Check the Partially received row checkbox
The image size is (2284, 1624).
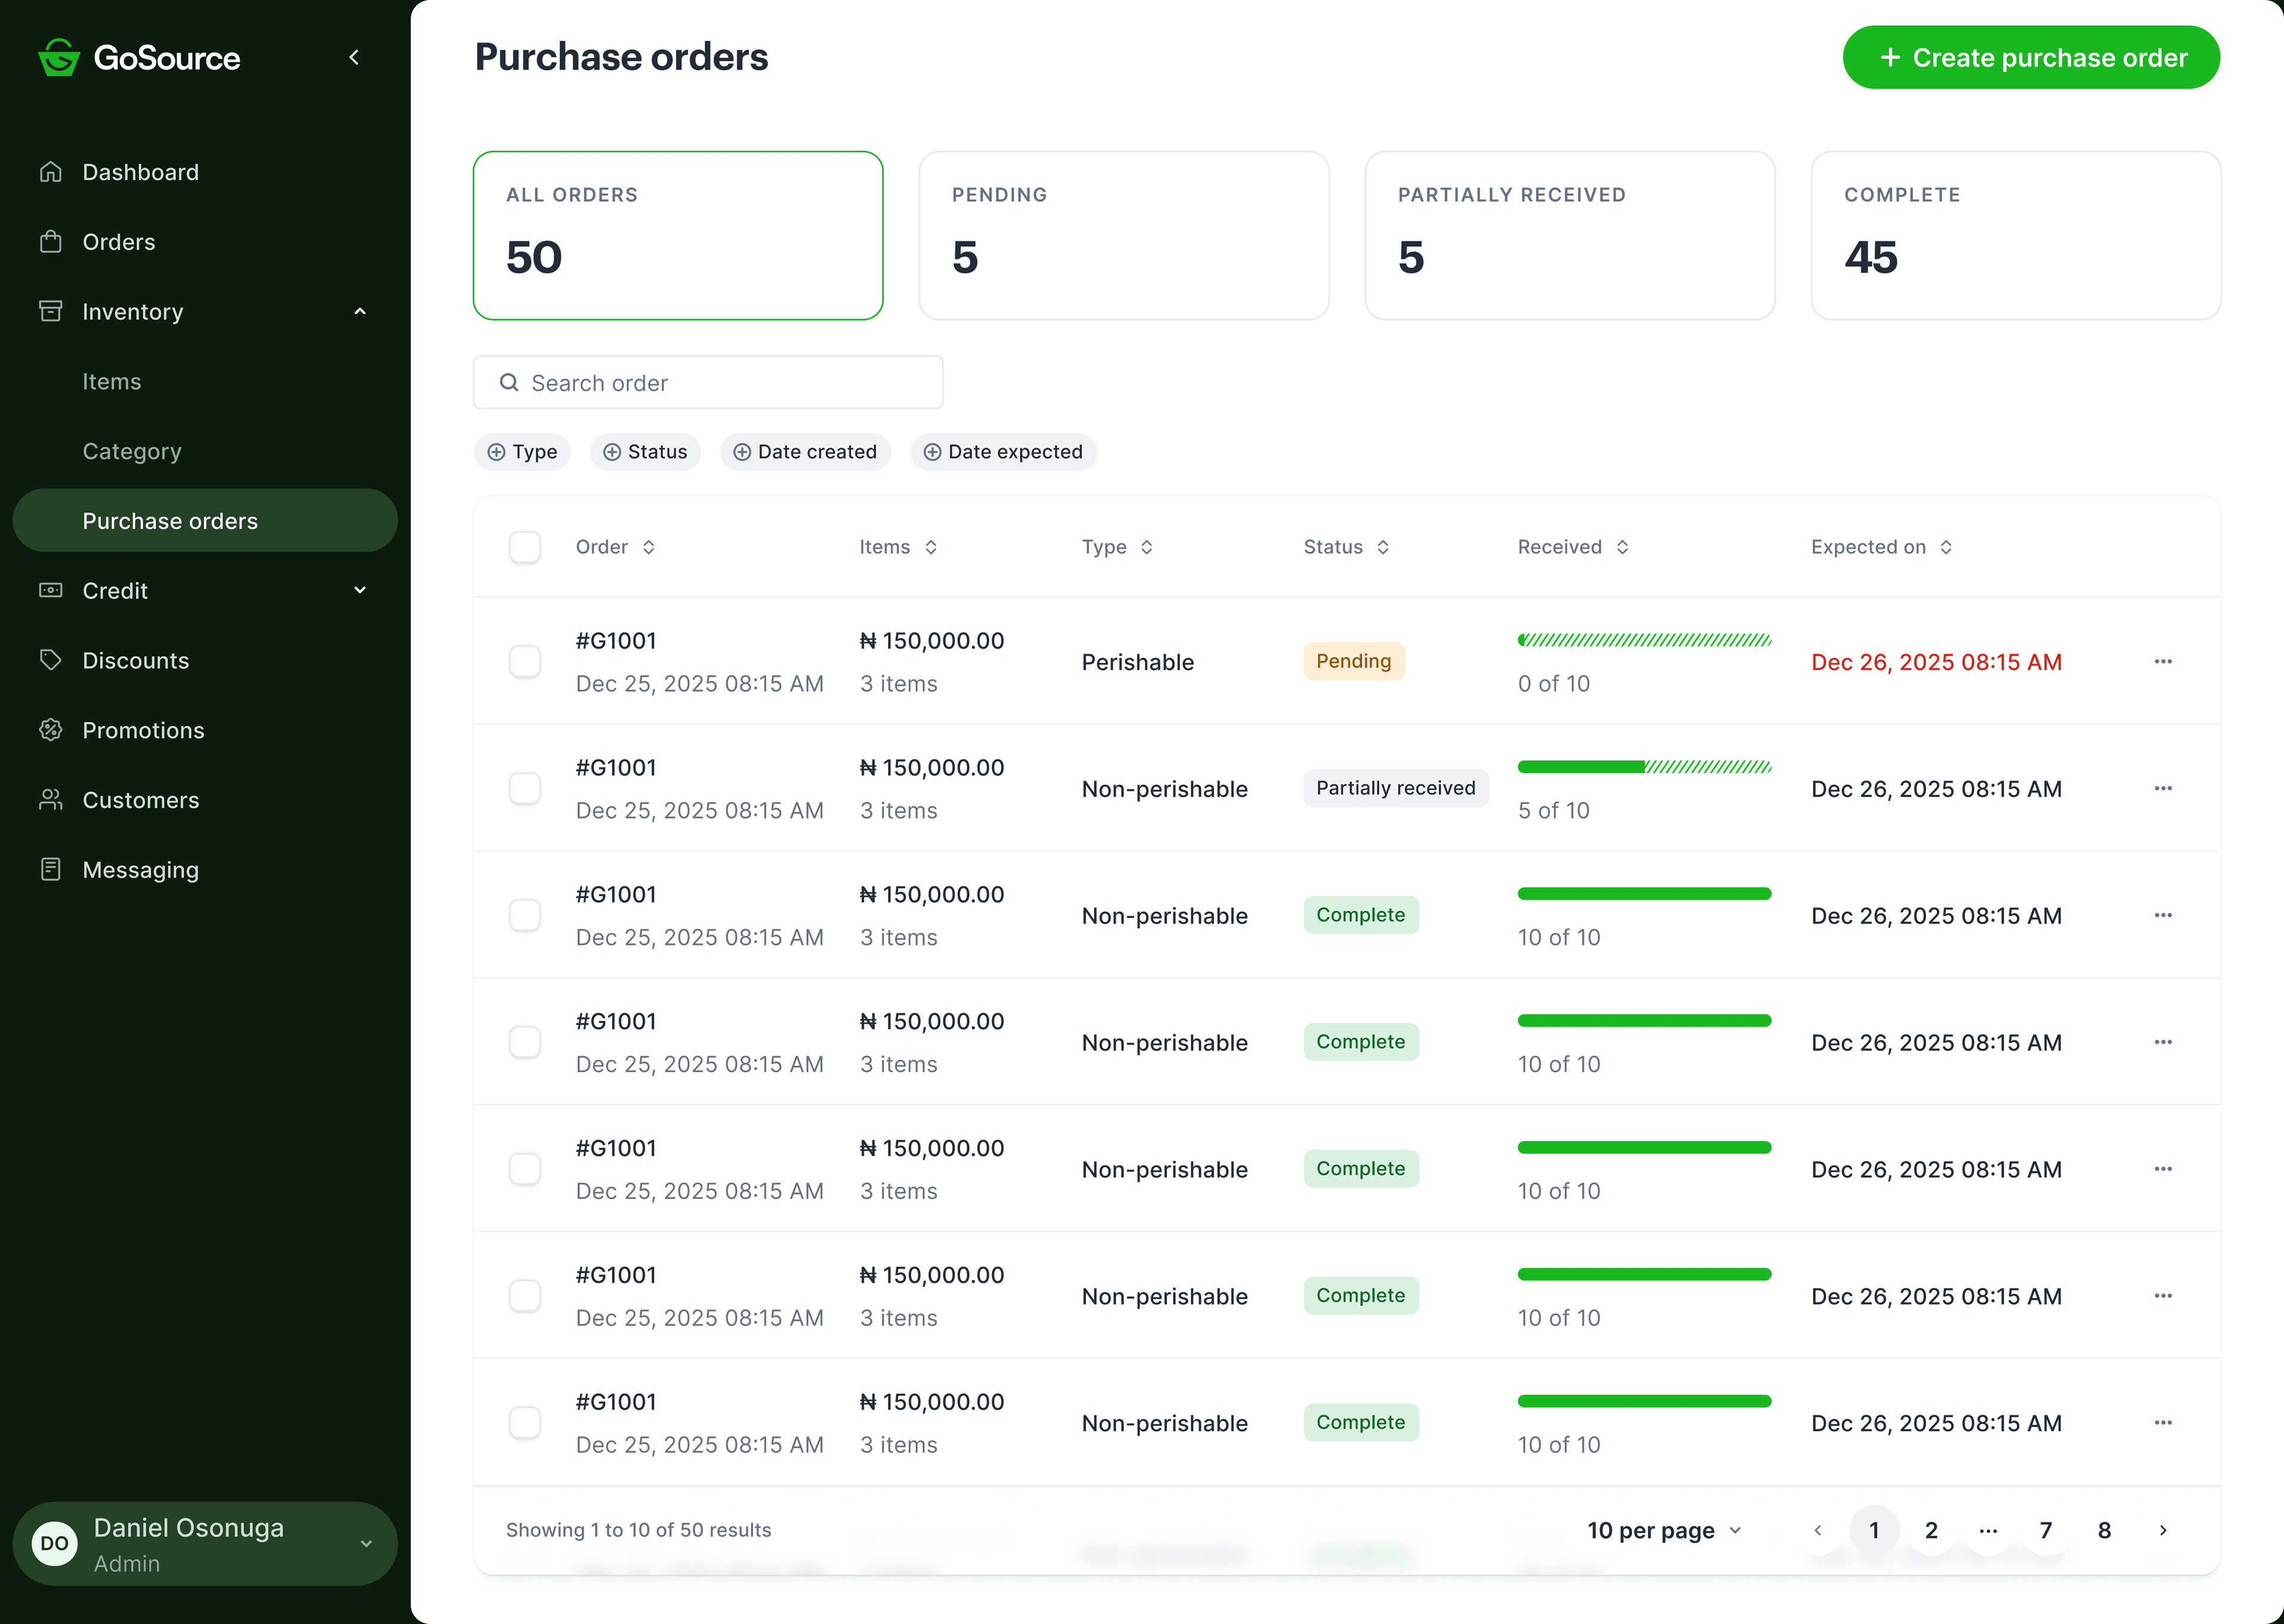525,788
